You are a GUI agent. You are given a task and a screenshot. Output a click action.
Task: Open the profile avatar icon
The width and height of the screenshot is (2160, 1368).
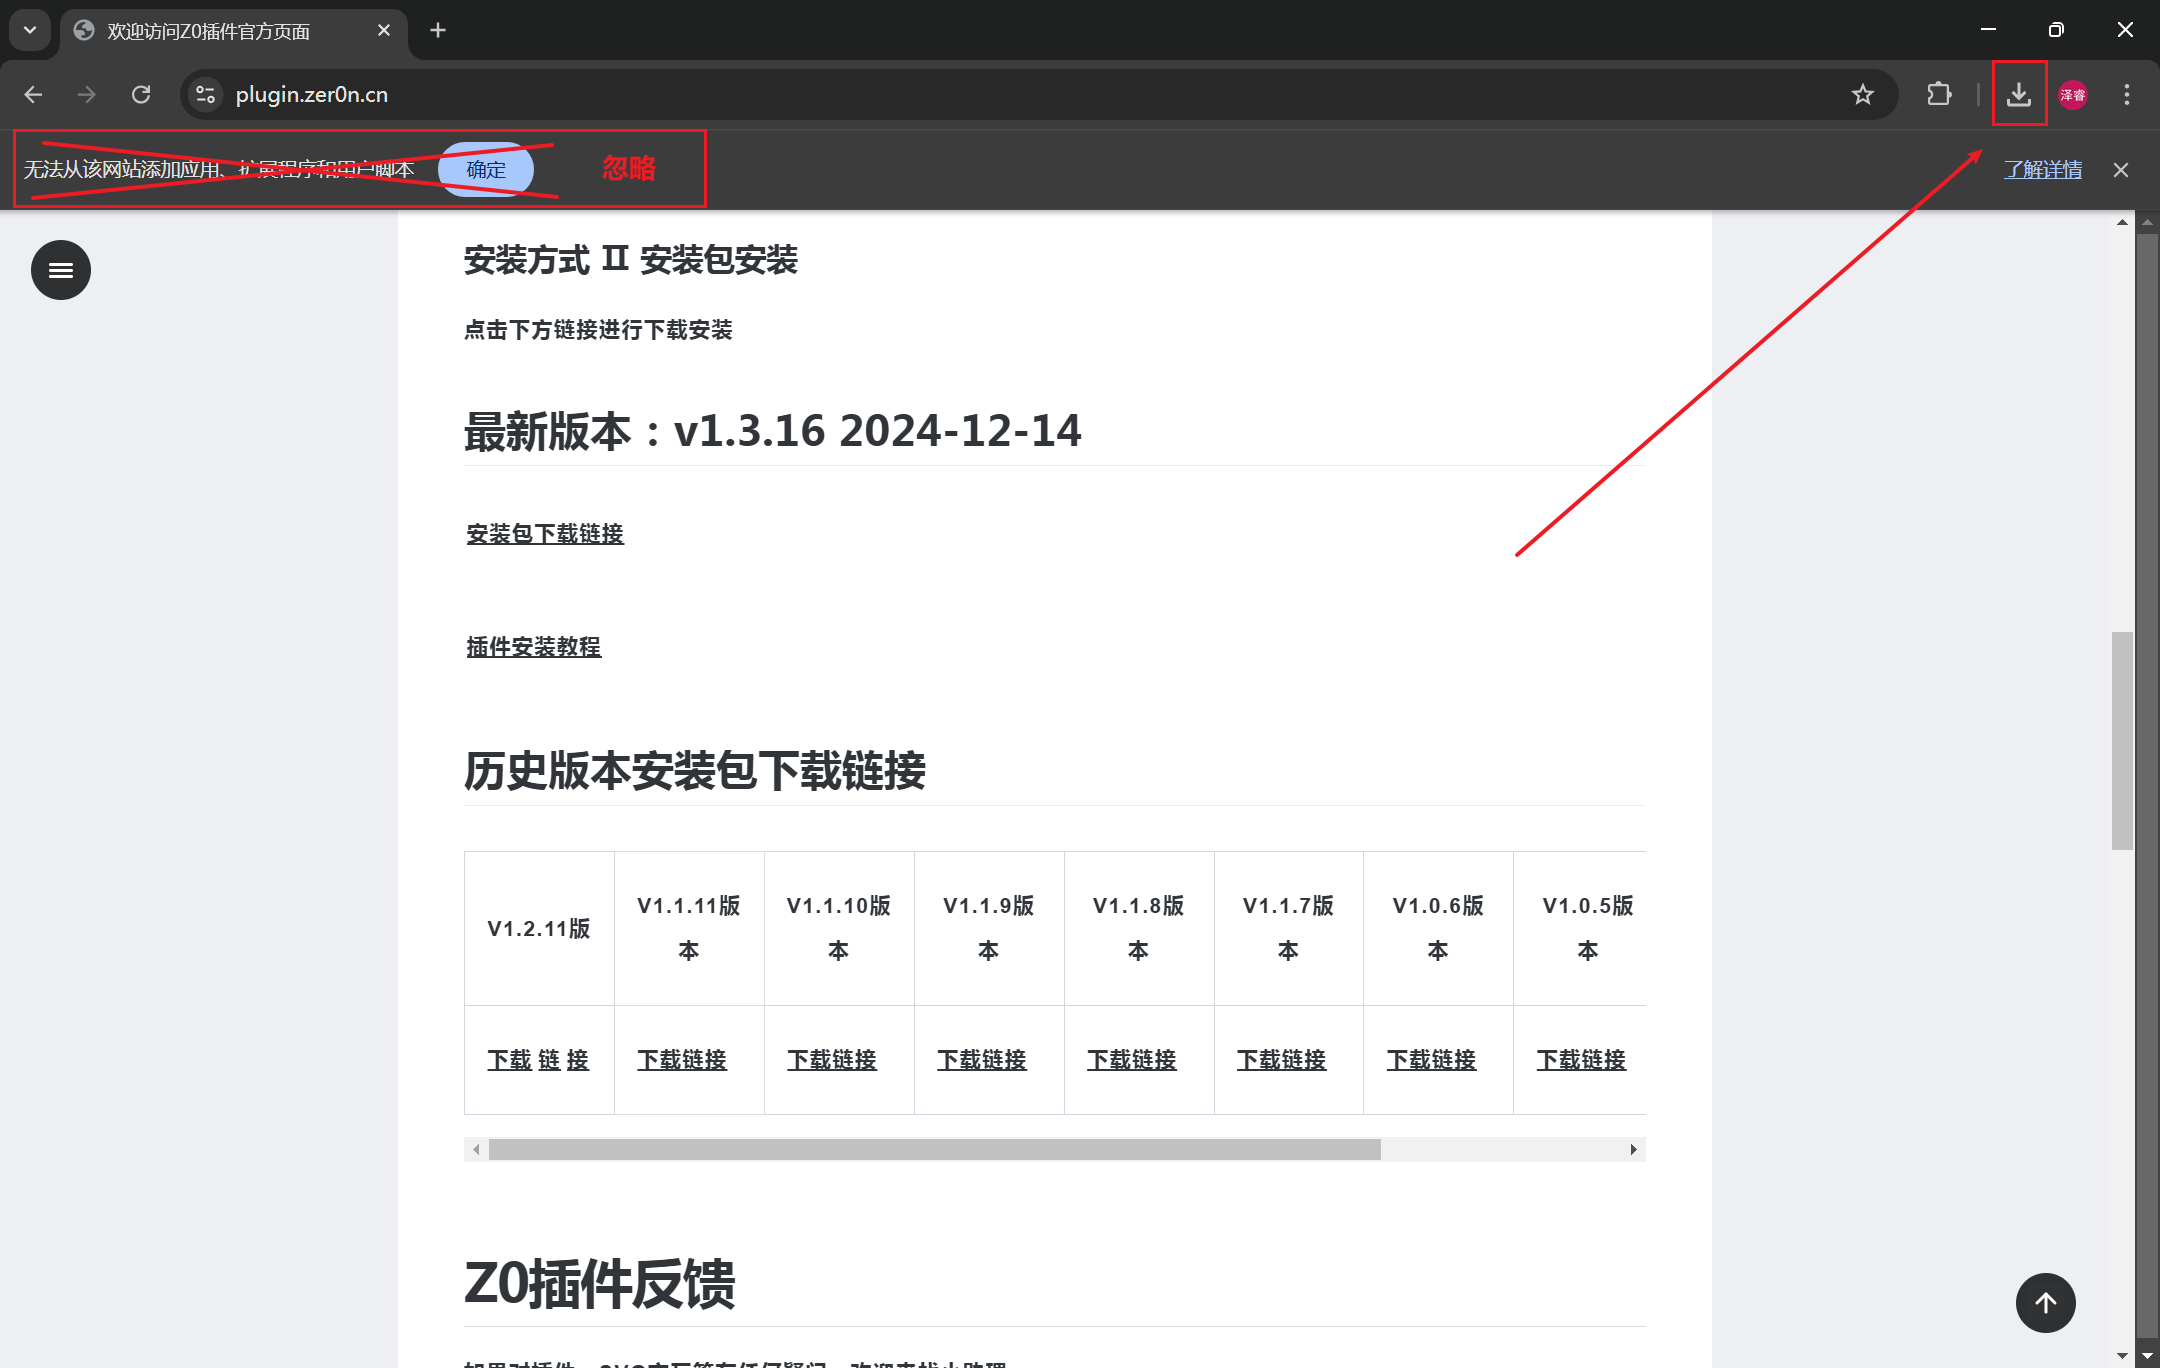pos(2073,94)
